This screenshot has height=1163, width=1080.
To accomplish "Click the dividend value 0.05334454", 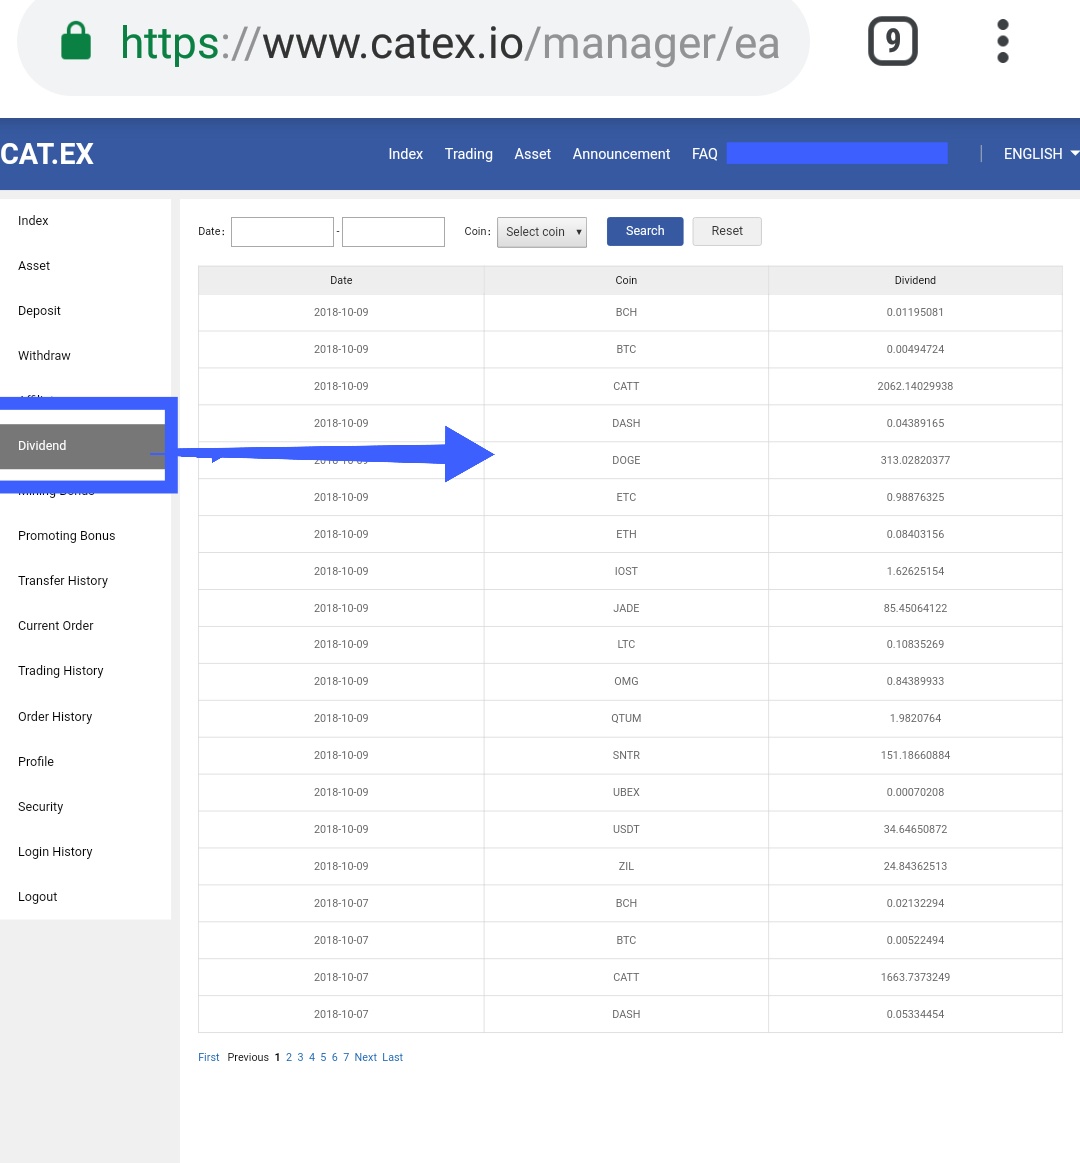I will tap(915, 1015).
